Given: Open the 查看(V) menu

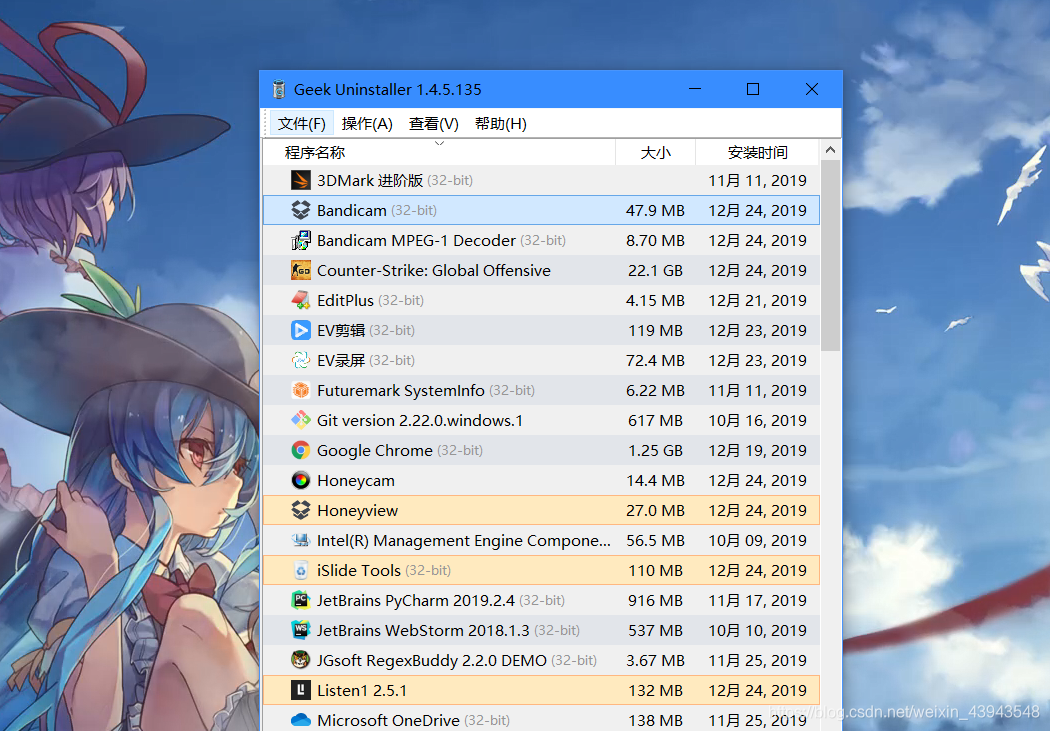Looking at the screenshot, I should click(x=433, y=124).
